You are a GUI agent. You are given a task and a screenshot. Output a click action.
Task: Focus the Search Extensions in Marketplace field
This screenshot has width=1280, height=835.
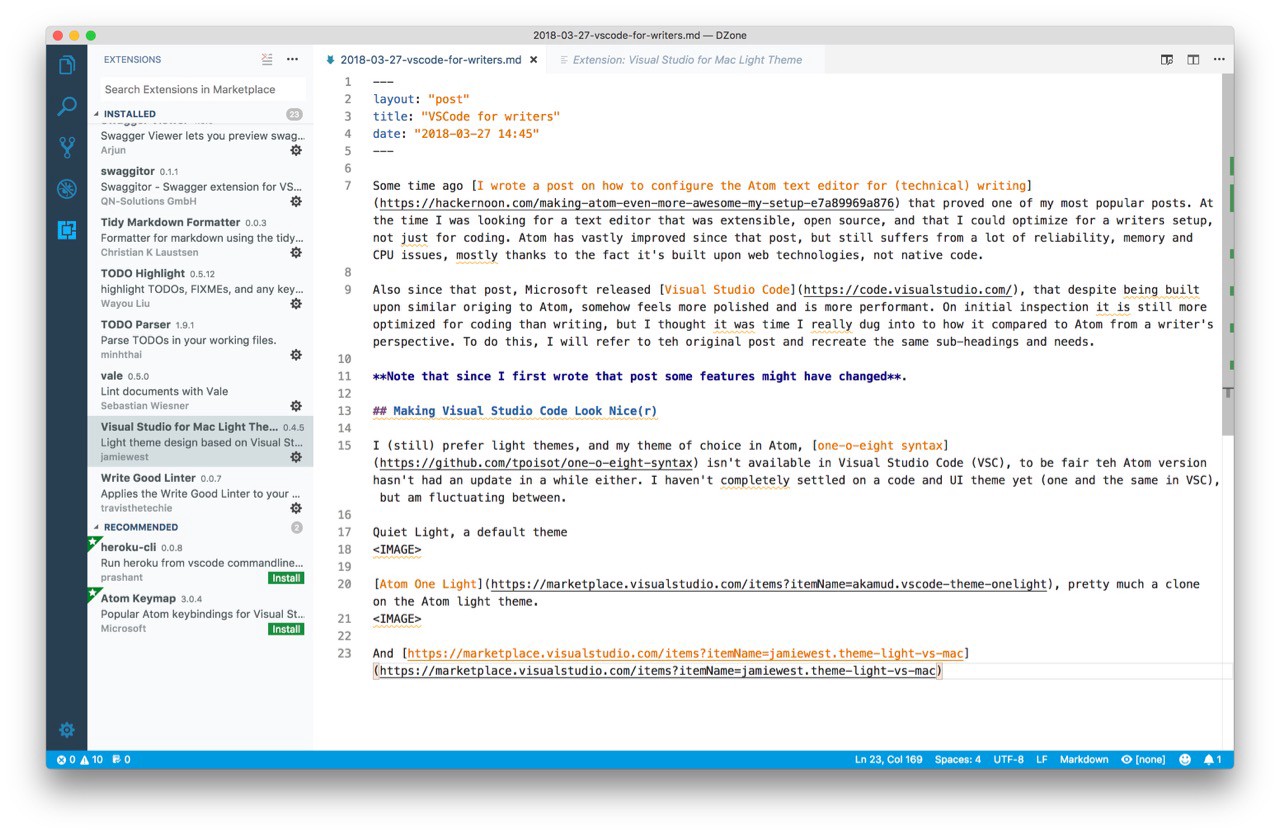coord(202,89)
